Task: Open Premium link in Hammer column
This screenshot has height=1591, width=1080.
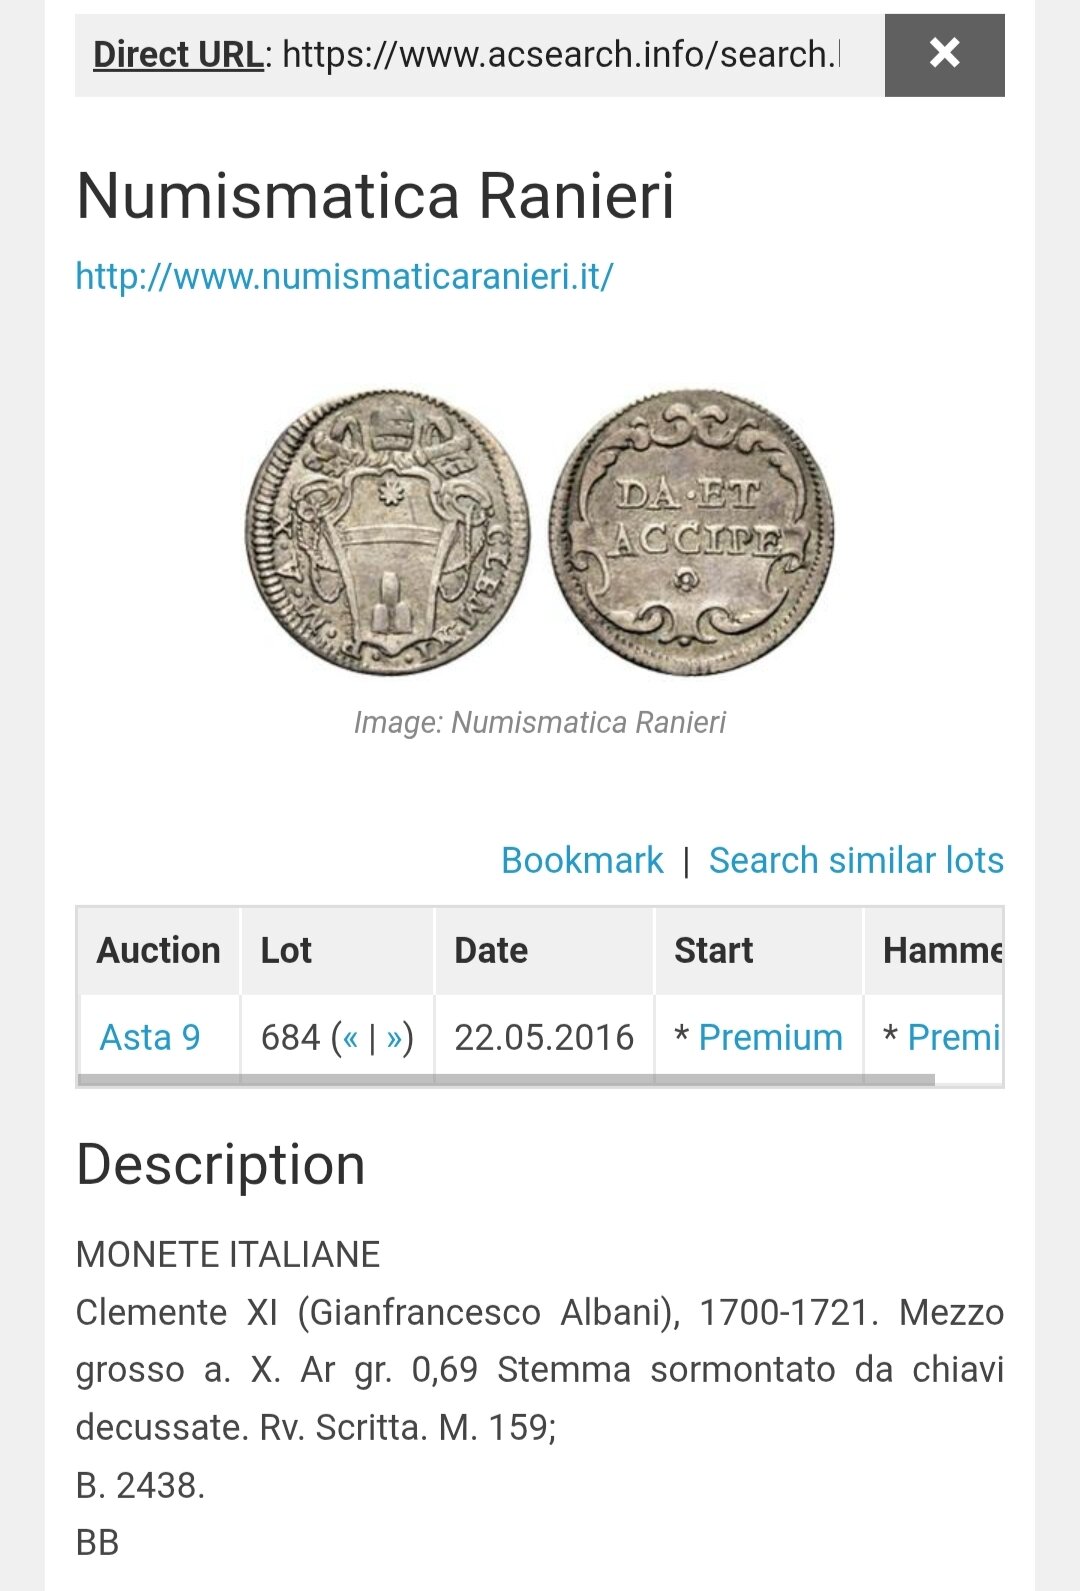Action: coord(953,1037)
